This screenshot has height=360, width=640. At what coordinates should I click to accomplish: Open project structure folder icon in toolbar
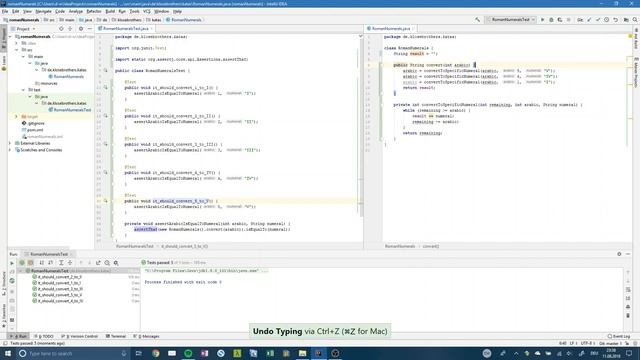(626, 20)
